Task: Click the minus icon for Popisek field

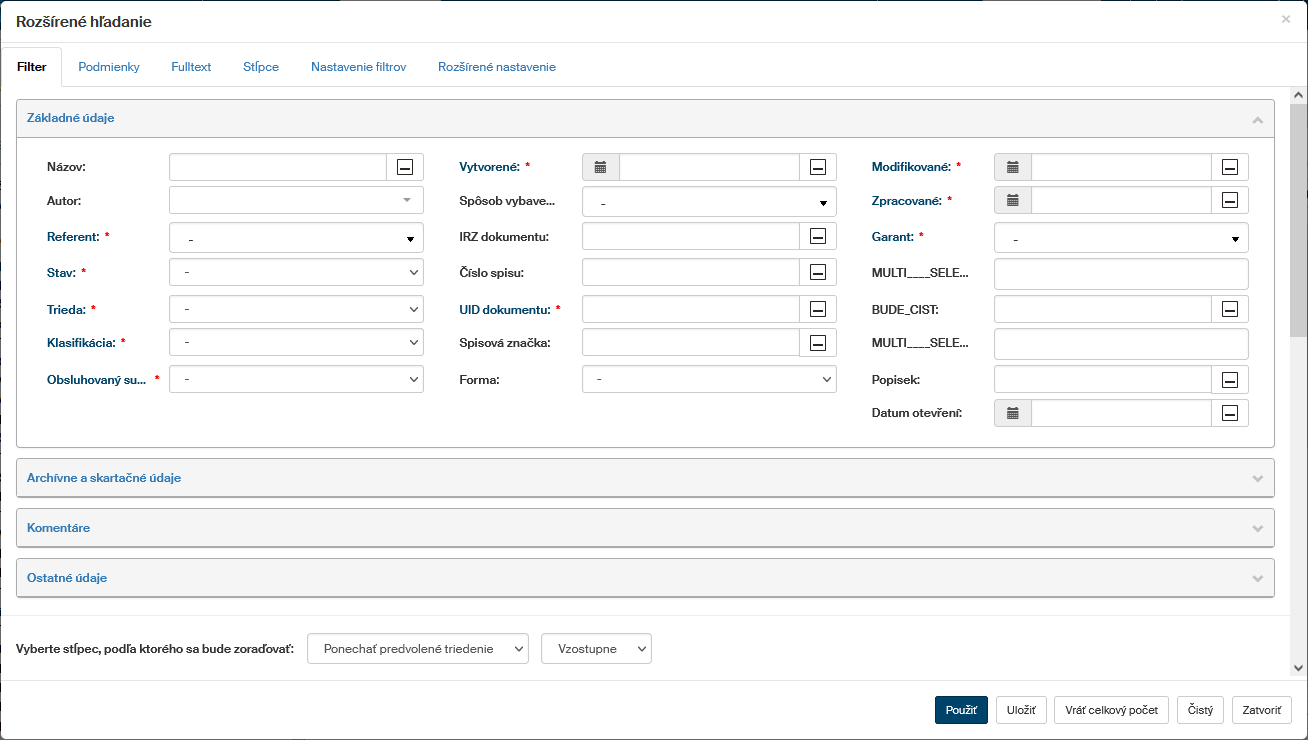Action: pyautogui.click(x=1230, y=379)
